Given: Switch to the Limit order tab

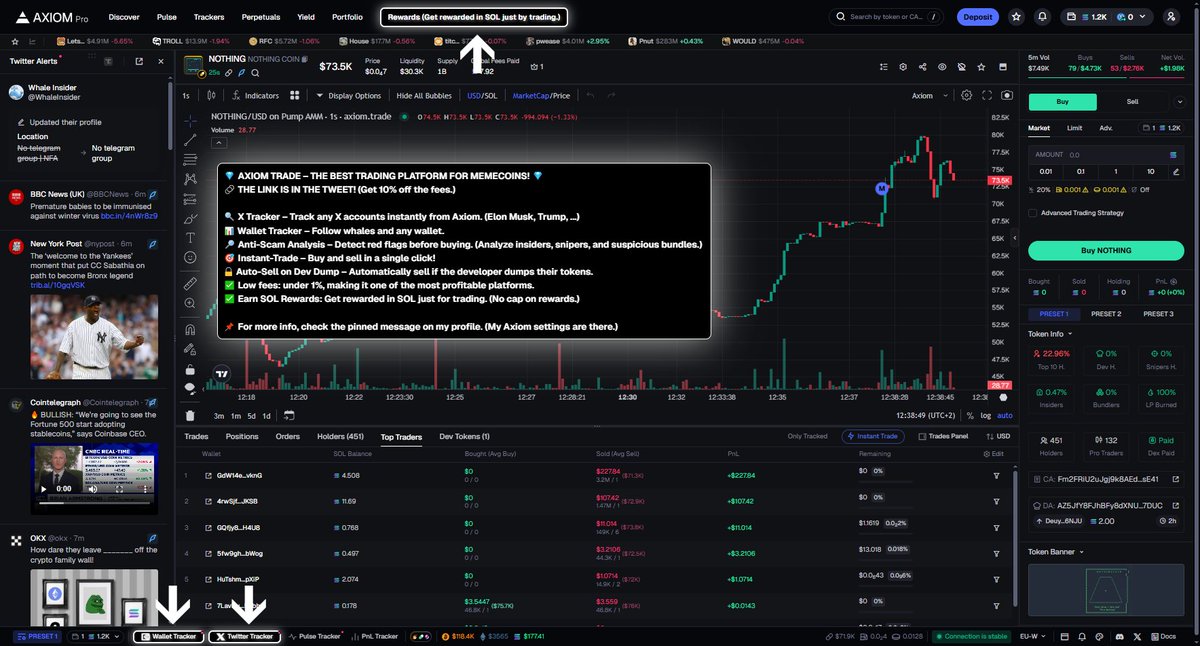Looking at the screenshot, I should (x=1074, y=128).
